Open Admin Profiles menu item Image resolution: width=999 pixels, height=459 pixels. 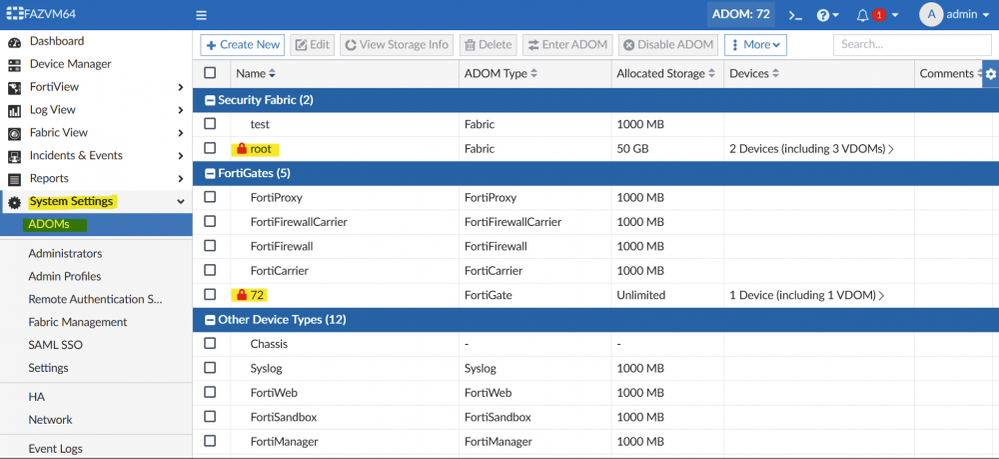[x=64, y=276]
